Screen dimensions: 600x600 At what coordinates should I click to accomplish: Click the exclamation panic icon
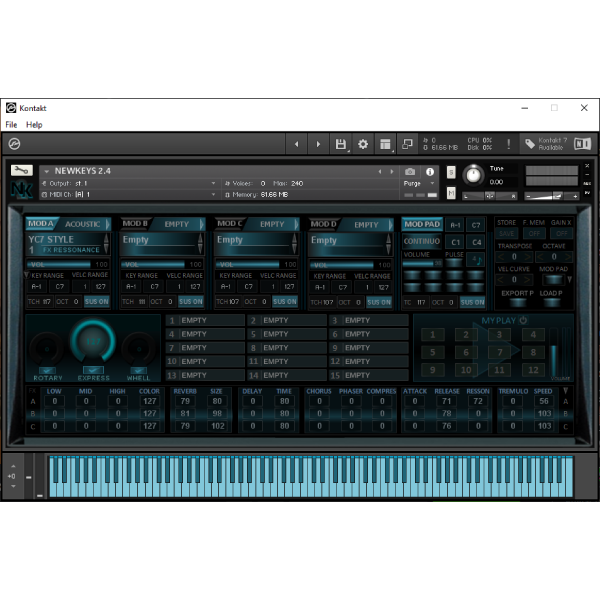(x=509, y=144)
